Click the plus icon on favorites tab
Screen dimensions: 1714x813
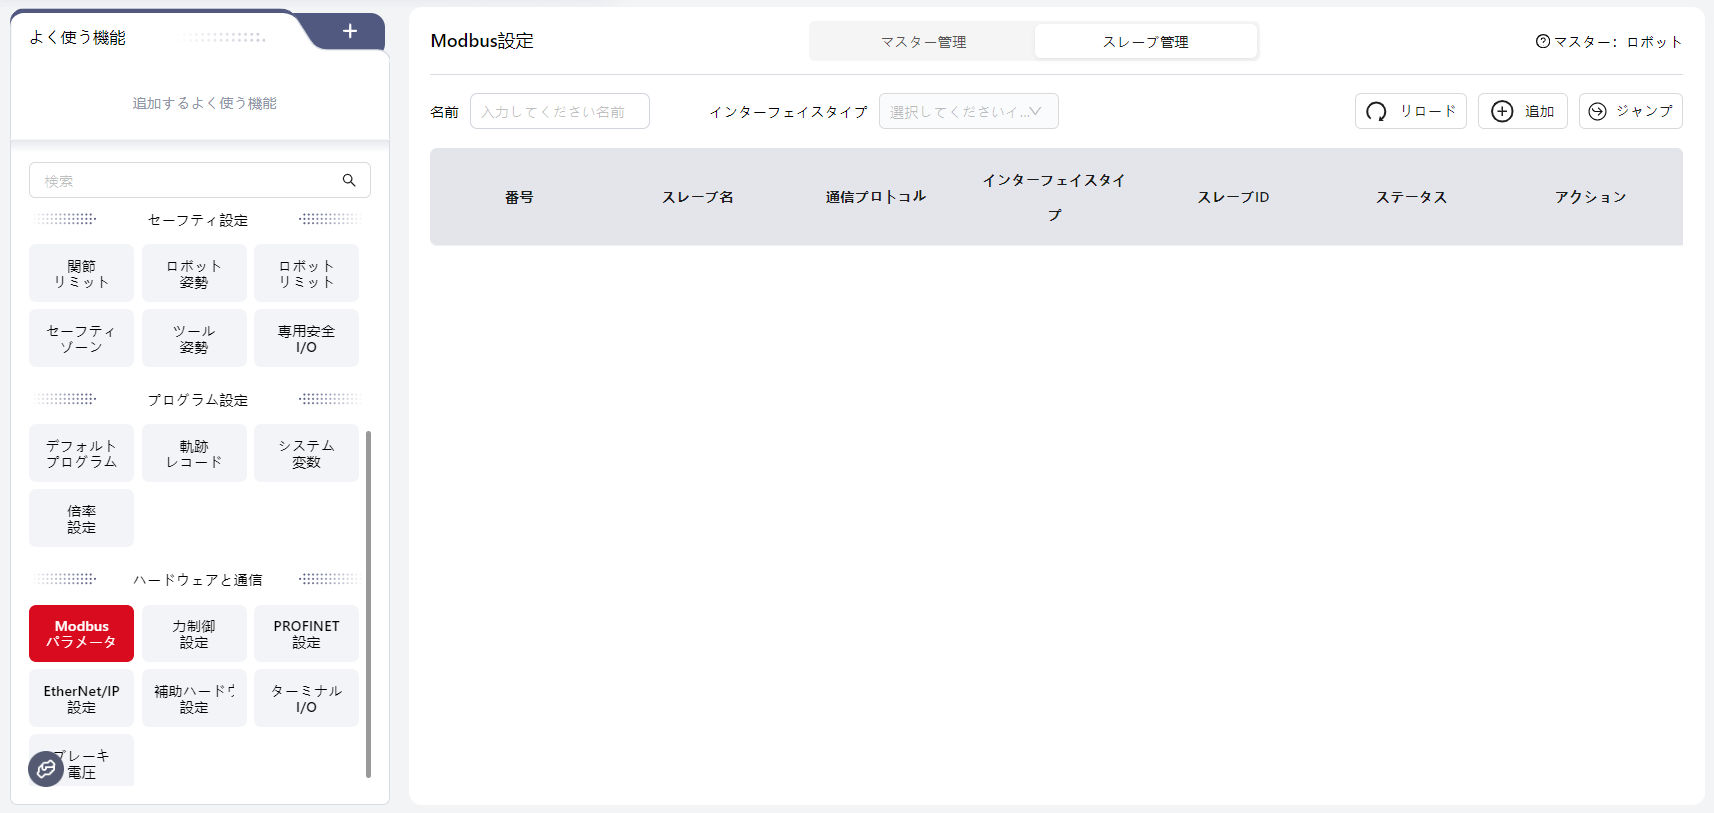[x=350, y=31]
